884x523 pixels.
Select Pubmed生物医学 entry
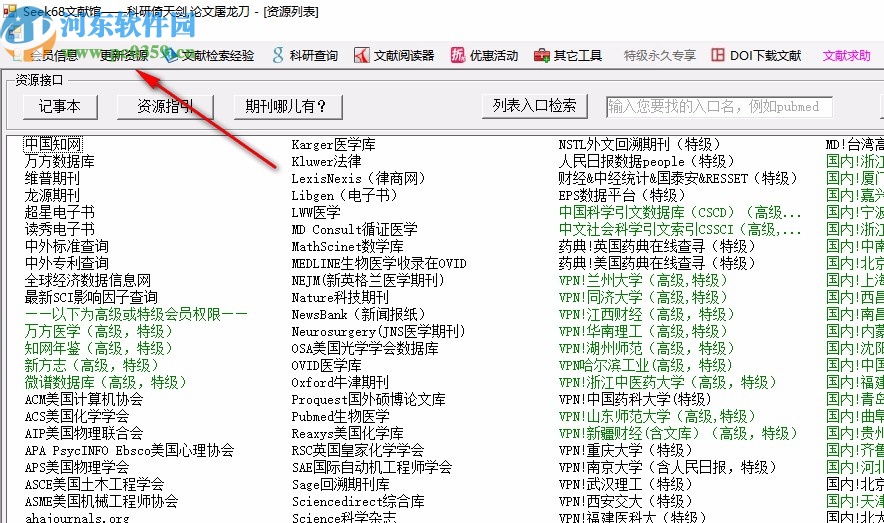(x=340, y=416)
